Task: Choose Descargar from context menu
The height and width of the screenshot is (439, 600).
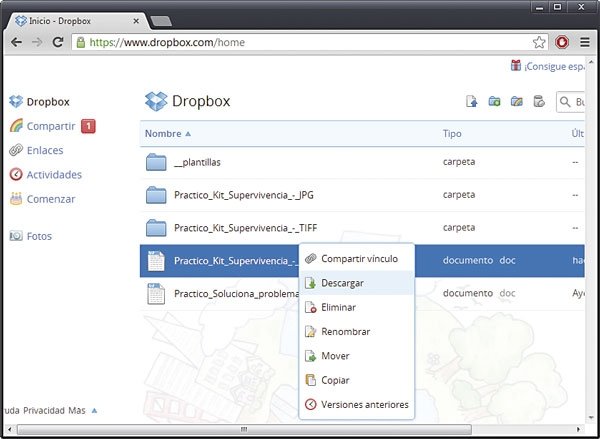Action: 357,283
